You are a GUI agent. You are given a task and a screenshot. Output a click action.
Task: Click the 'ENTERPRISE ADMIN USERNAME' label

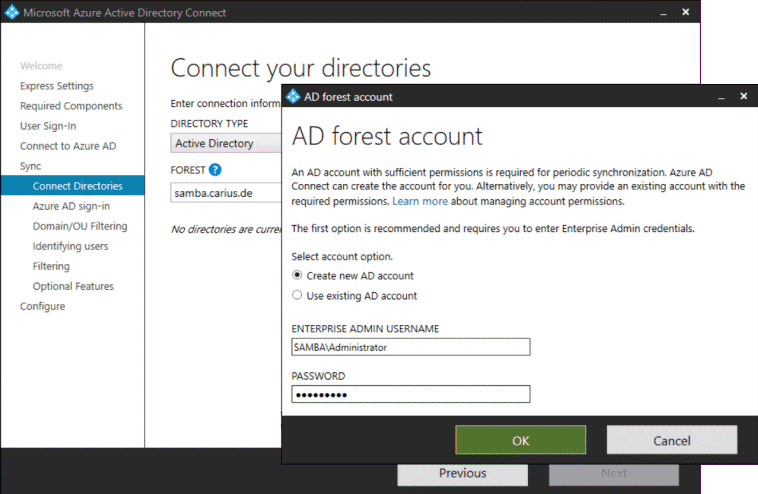pos(365,329)
